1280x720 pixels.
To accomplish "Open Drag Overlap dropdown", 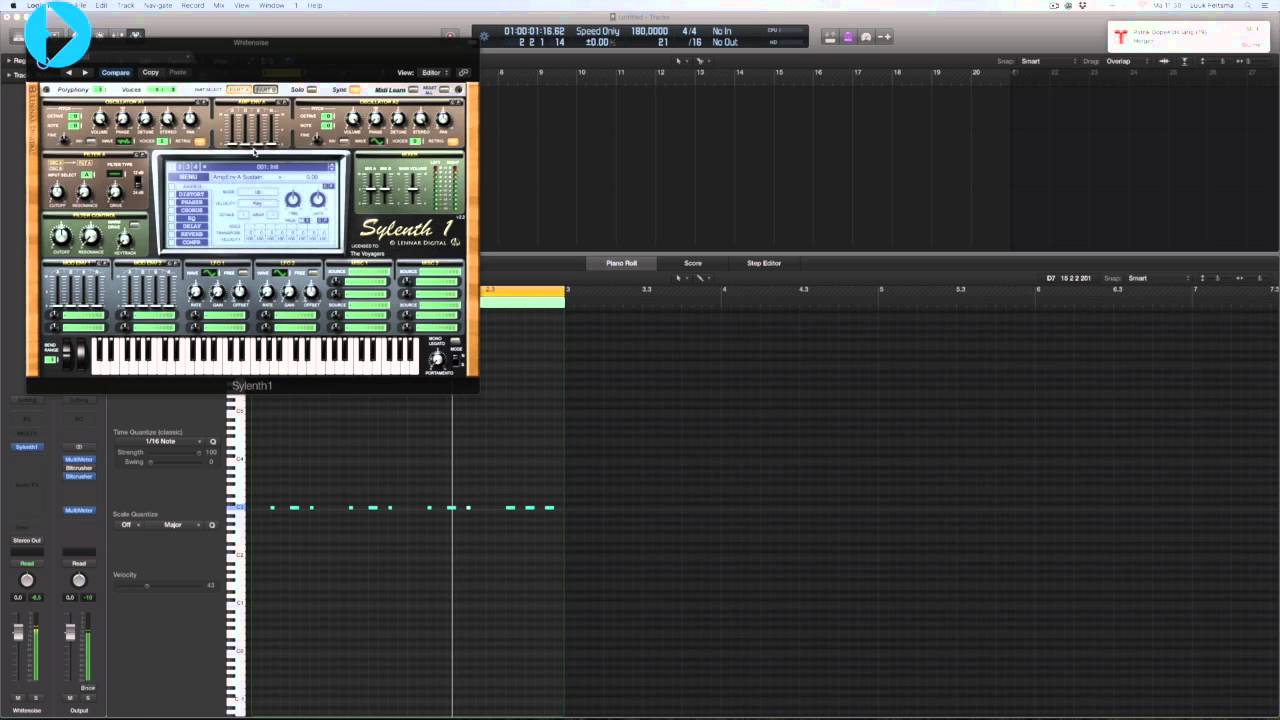I will pos(1126,61).
